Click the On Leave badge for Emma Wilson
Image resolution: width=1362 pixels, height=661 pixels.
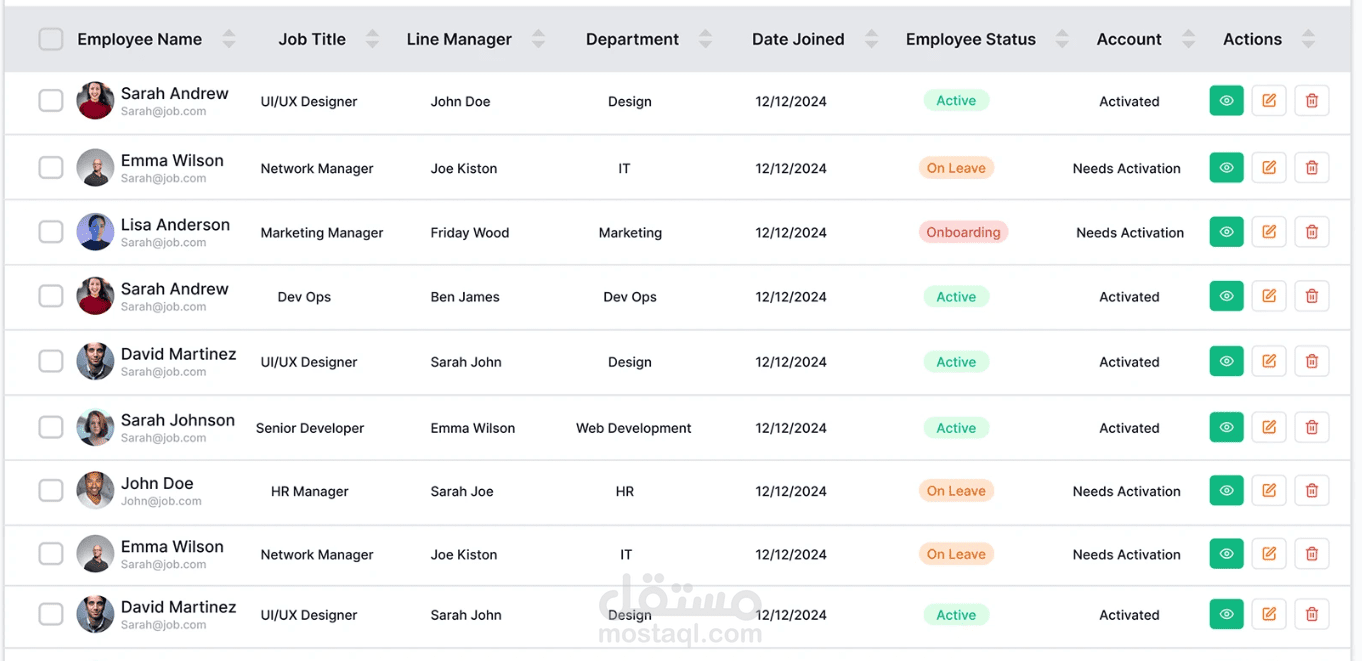pyautogui.click(x=956, y=167)
